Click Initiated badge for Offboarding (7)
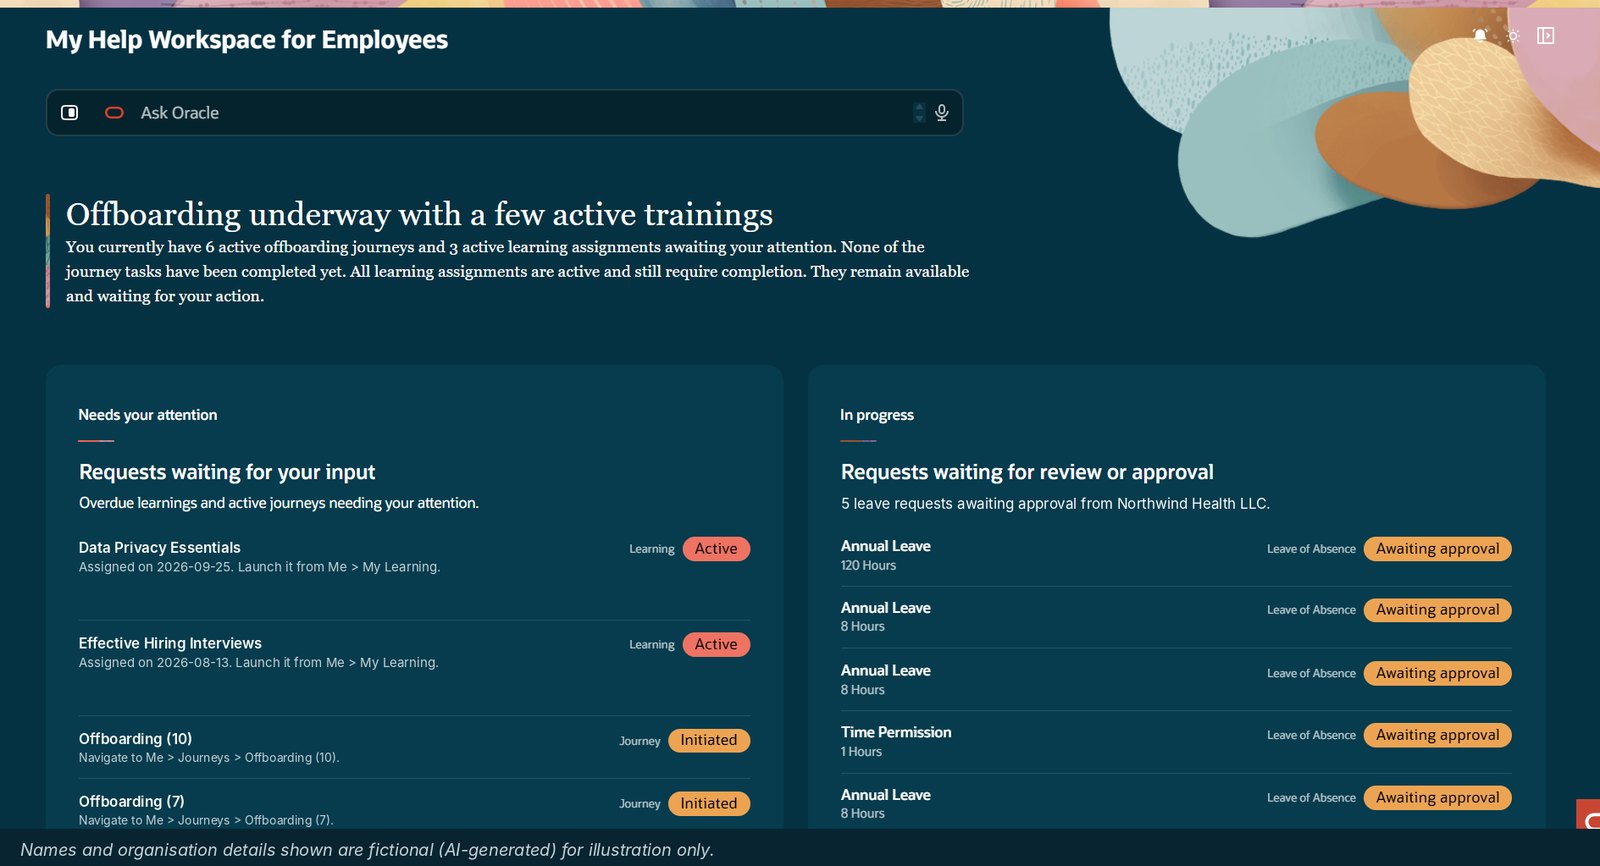 pos(709,804)
